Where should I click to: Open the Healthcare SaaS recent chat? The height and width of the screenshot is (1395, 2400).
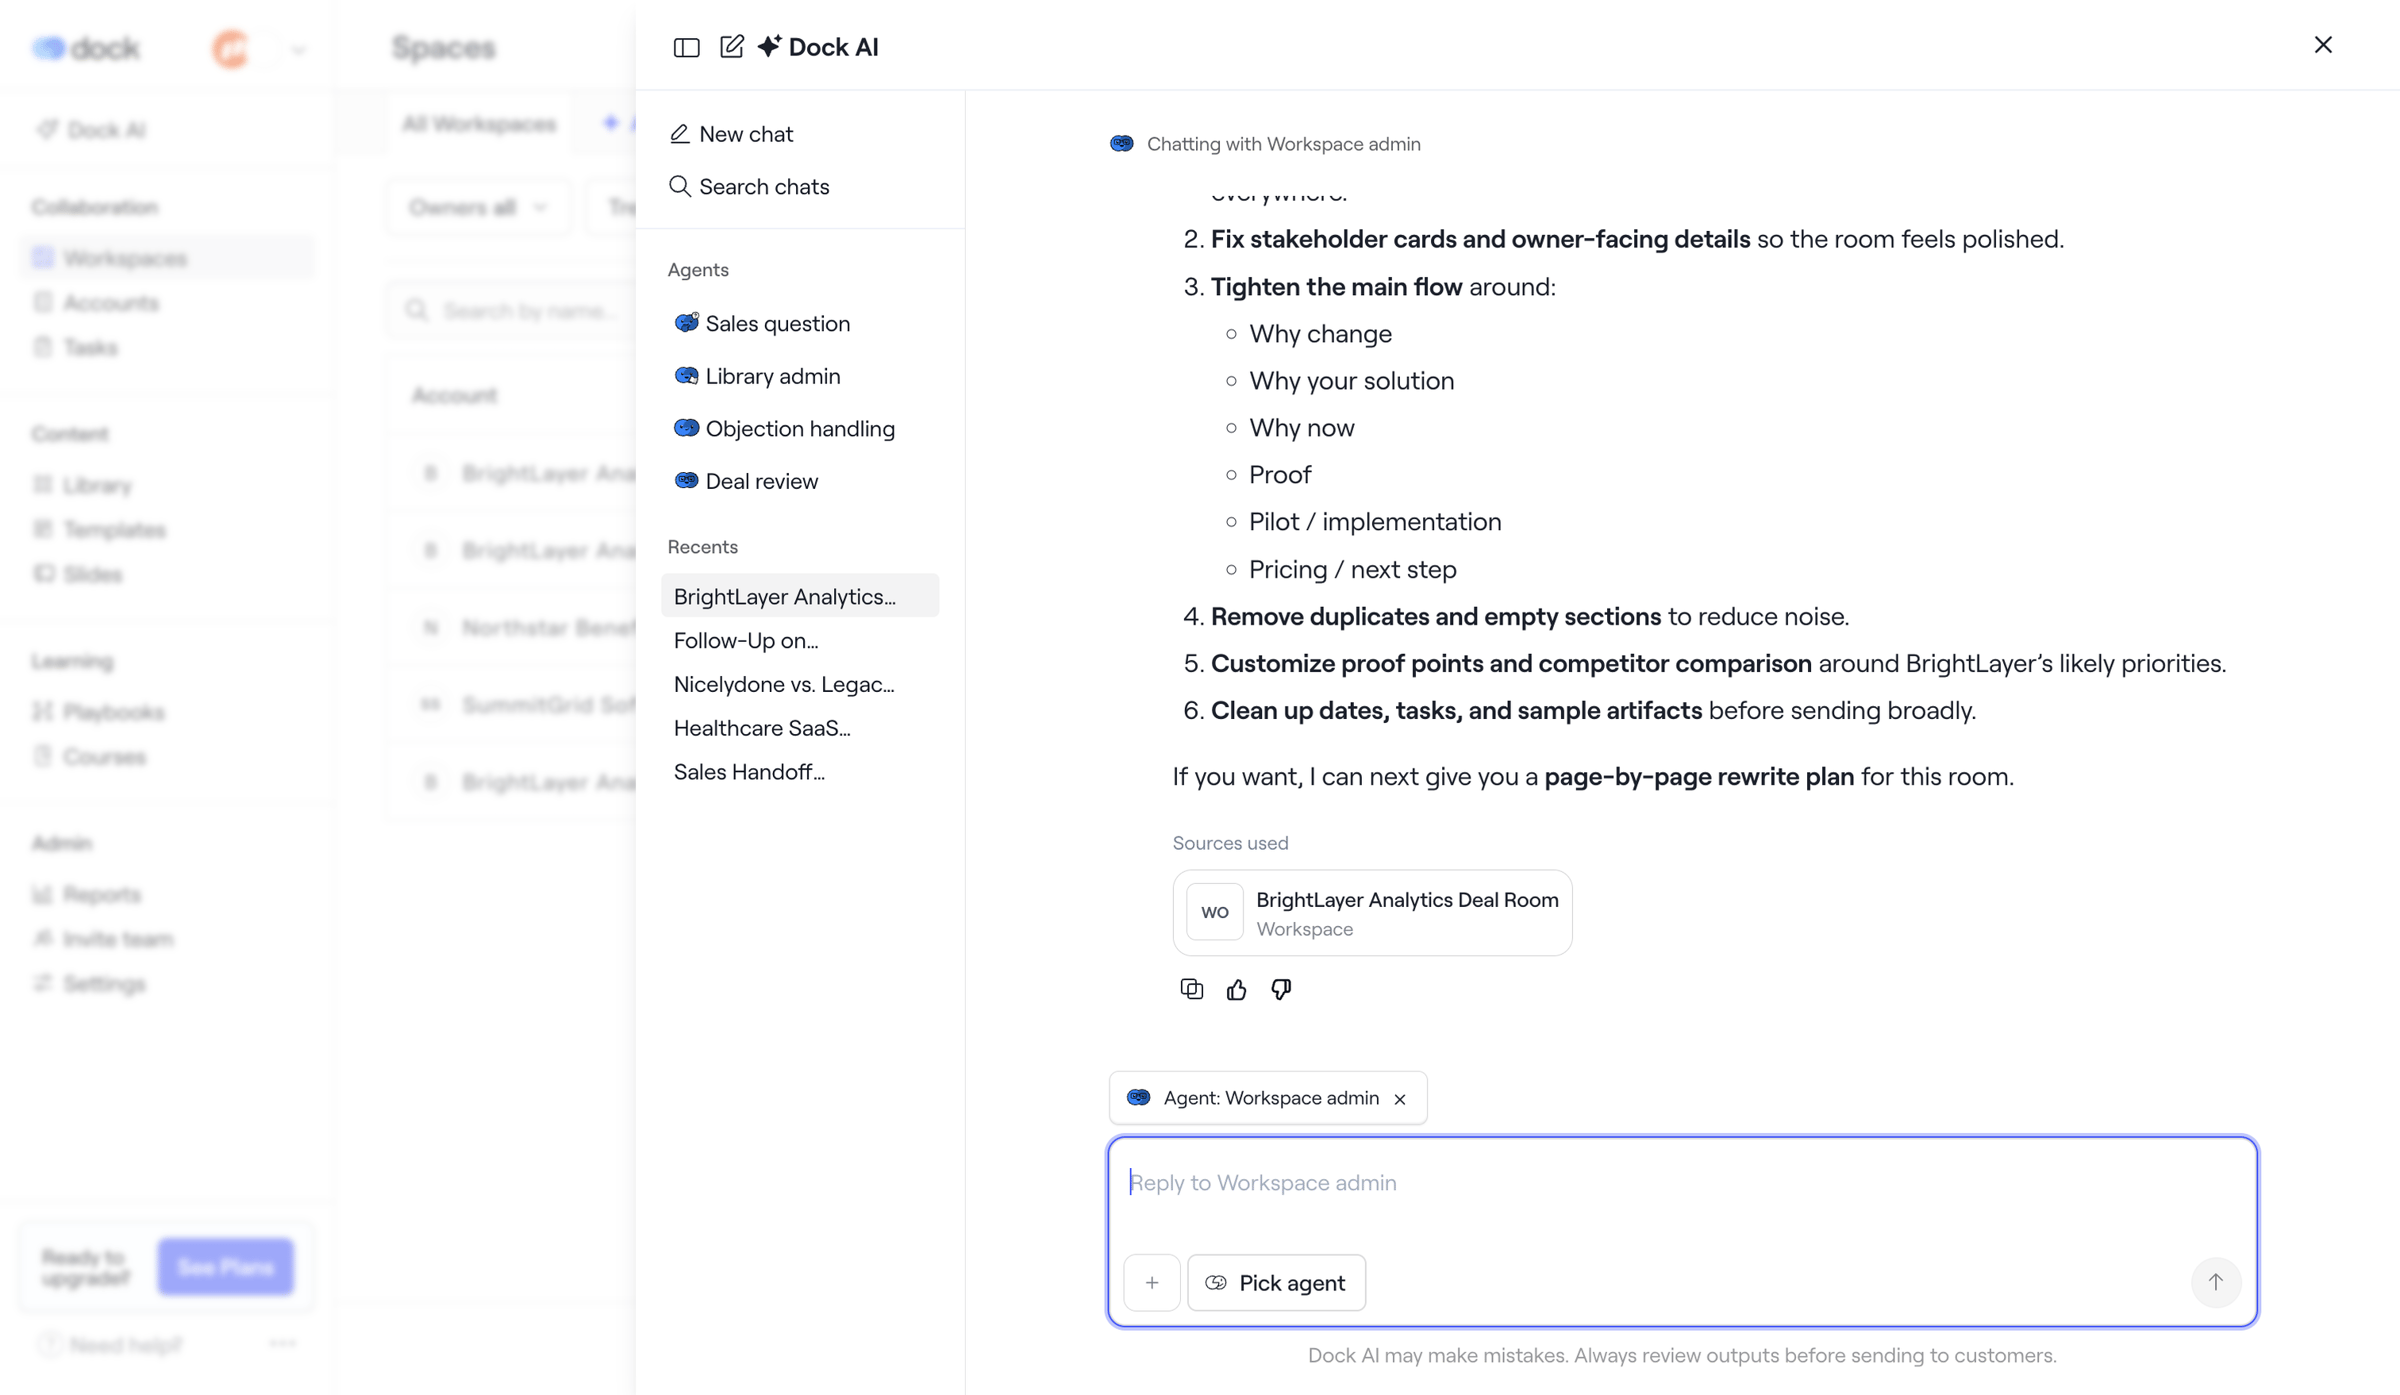[x=800, y=728]
